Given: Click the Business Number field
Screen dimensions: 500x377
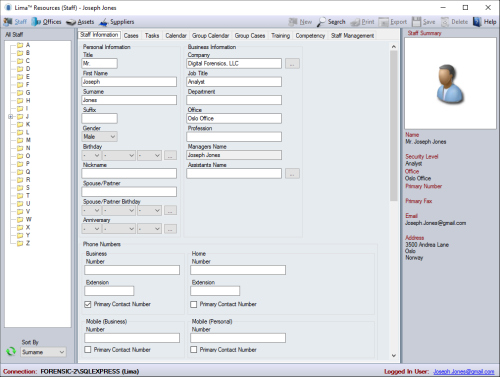Looking at the screenshot, I should tap(132, 270).
